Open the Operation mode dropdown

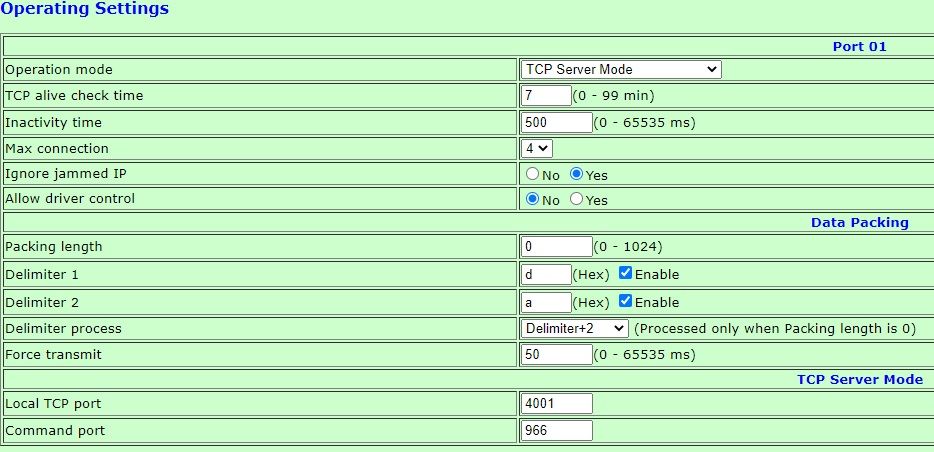(621, 69)
